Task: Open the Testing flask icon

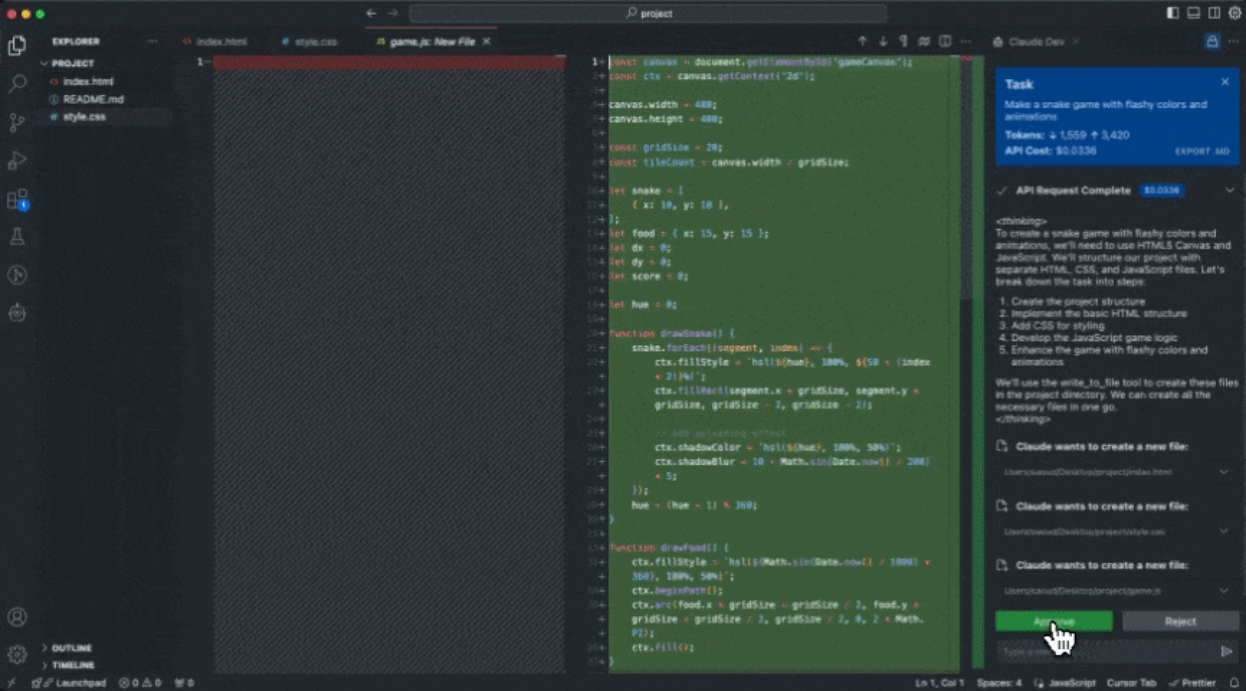Action: click(17, 237)
